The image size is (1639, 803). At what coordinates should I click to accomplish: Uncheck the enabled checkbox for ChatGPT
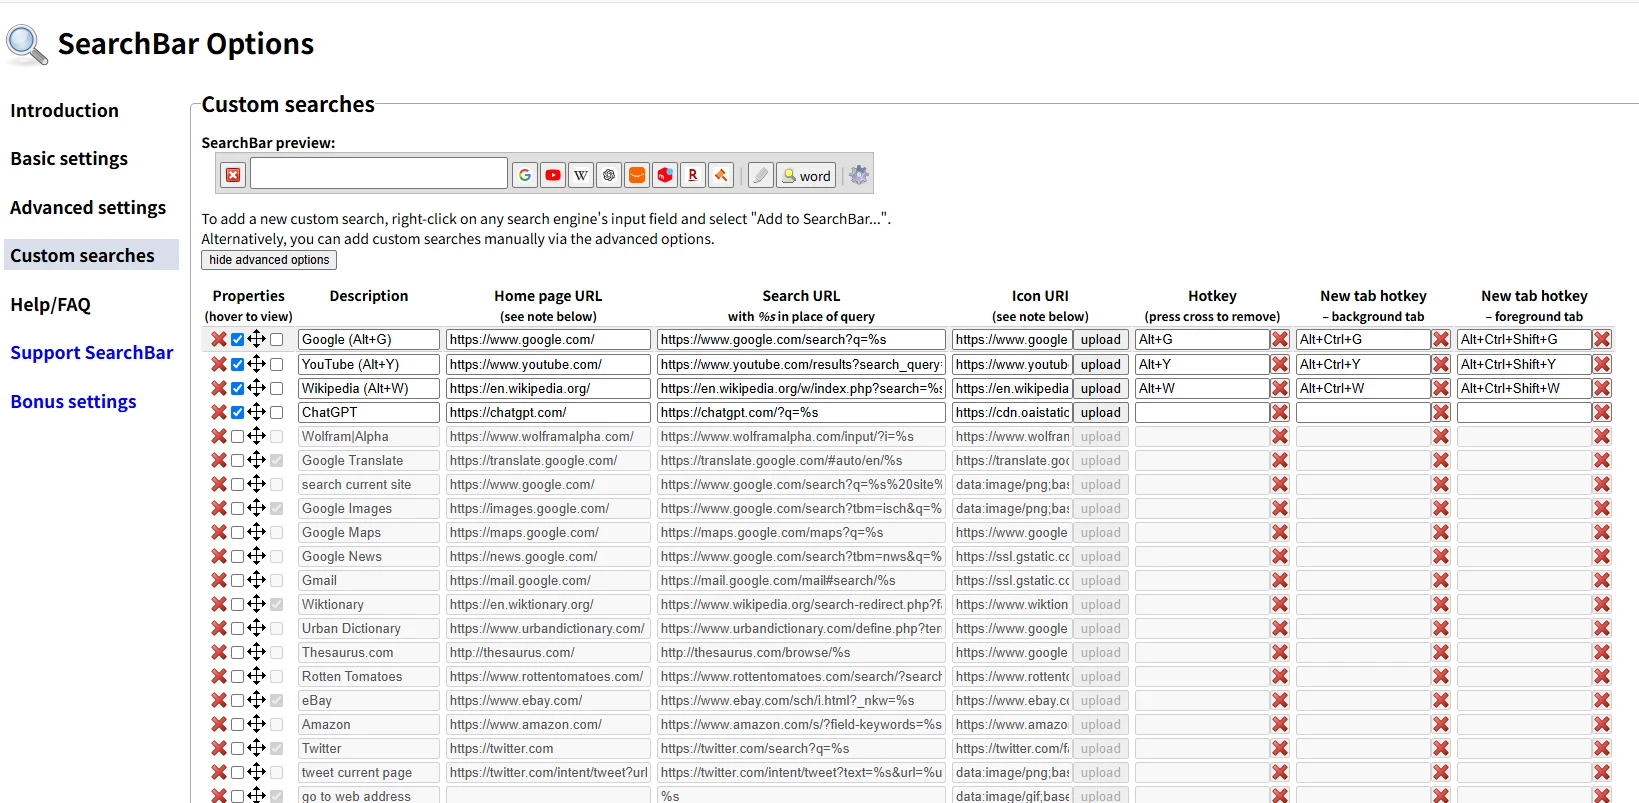(x=237, y=412)
